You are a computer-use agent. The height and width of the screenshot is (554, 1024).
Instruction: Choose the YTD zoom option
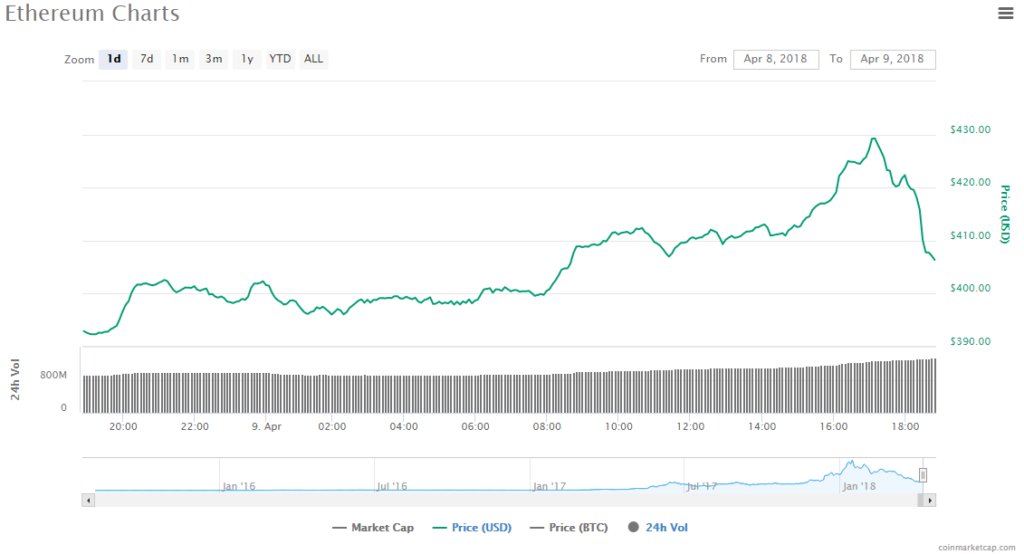point(280,59)
